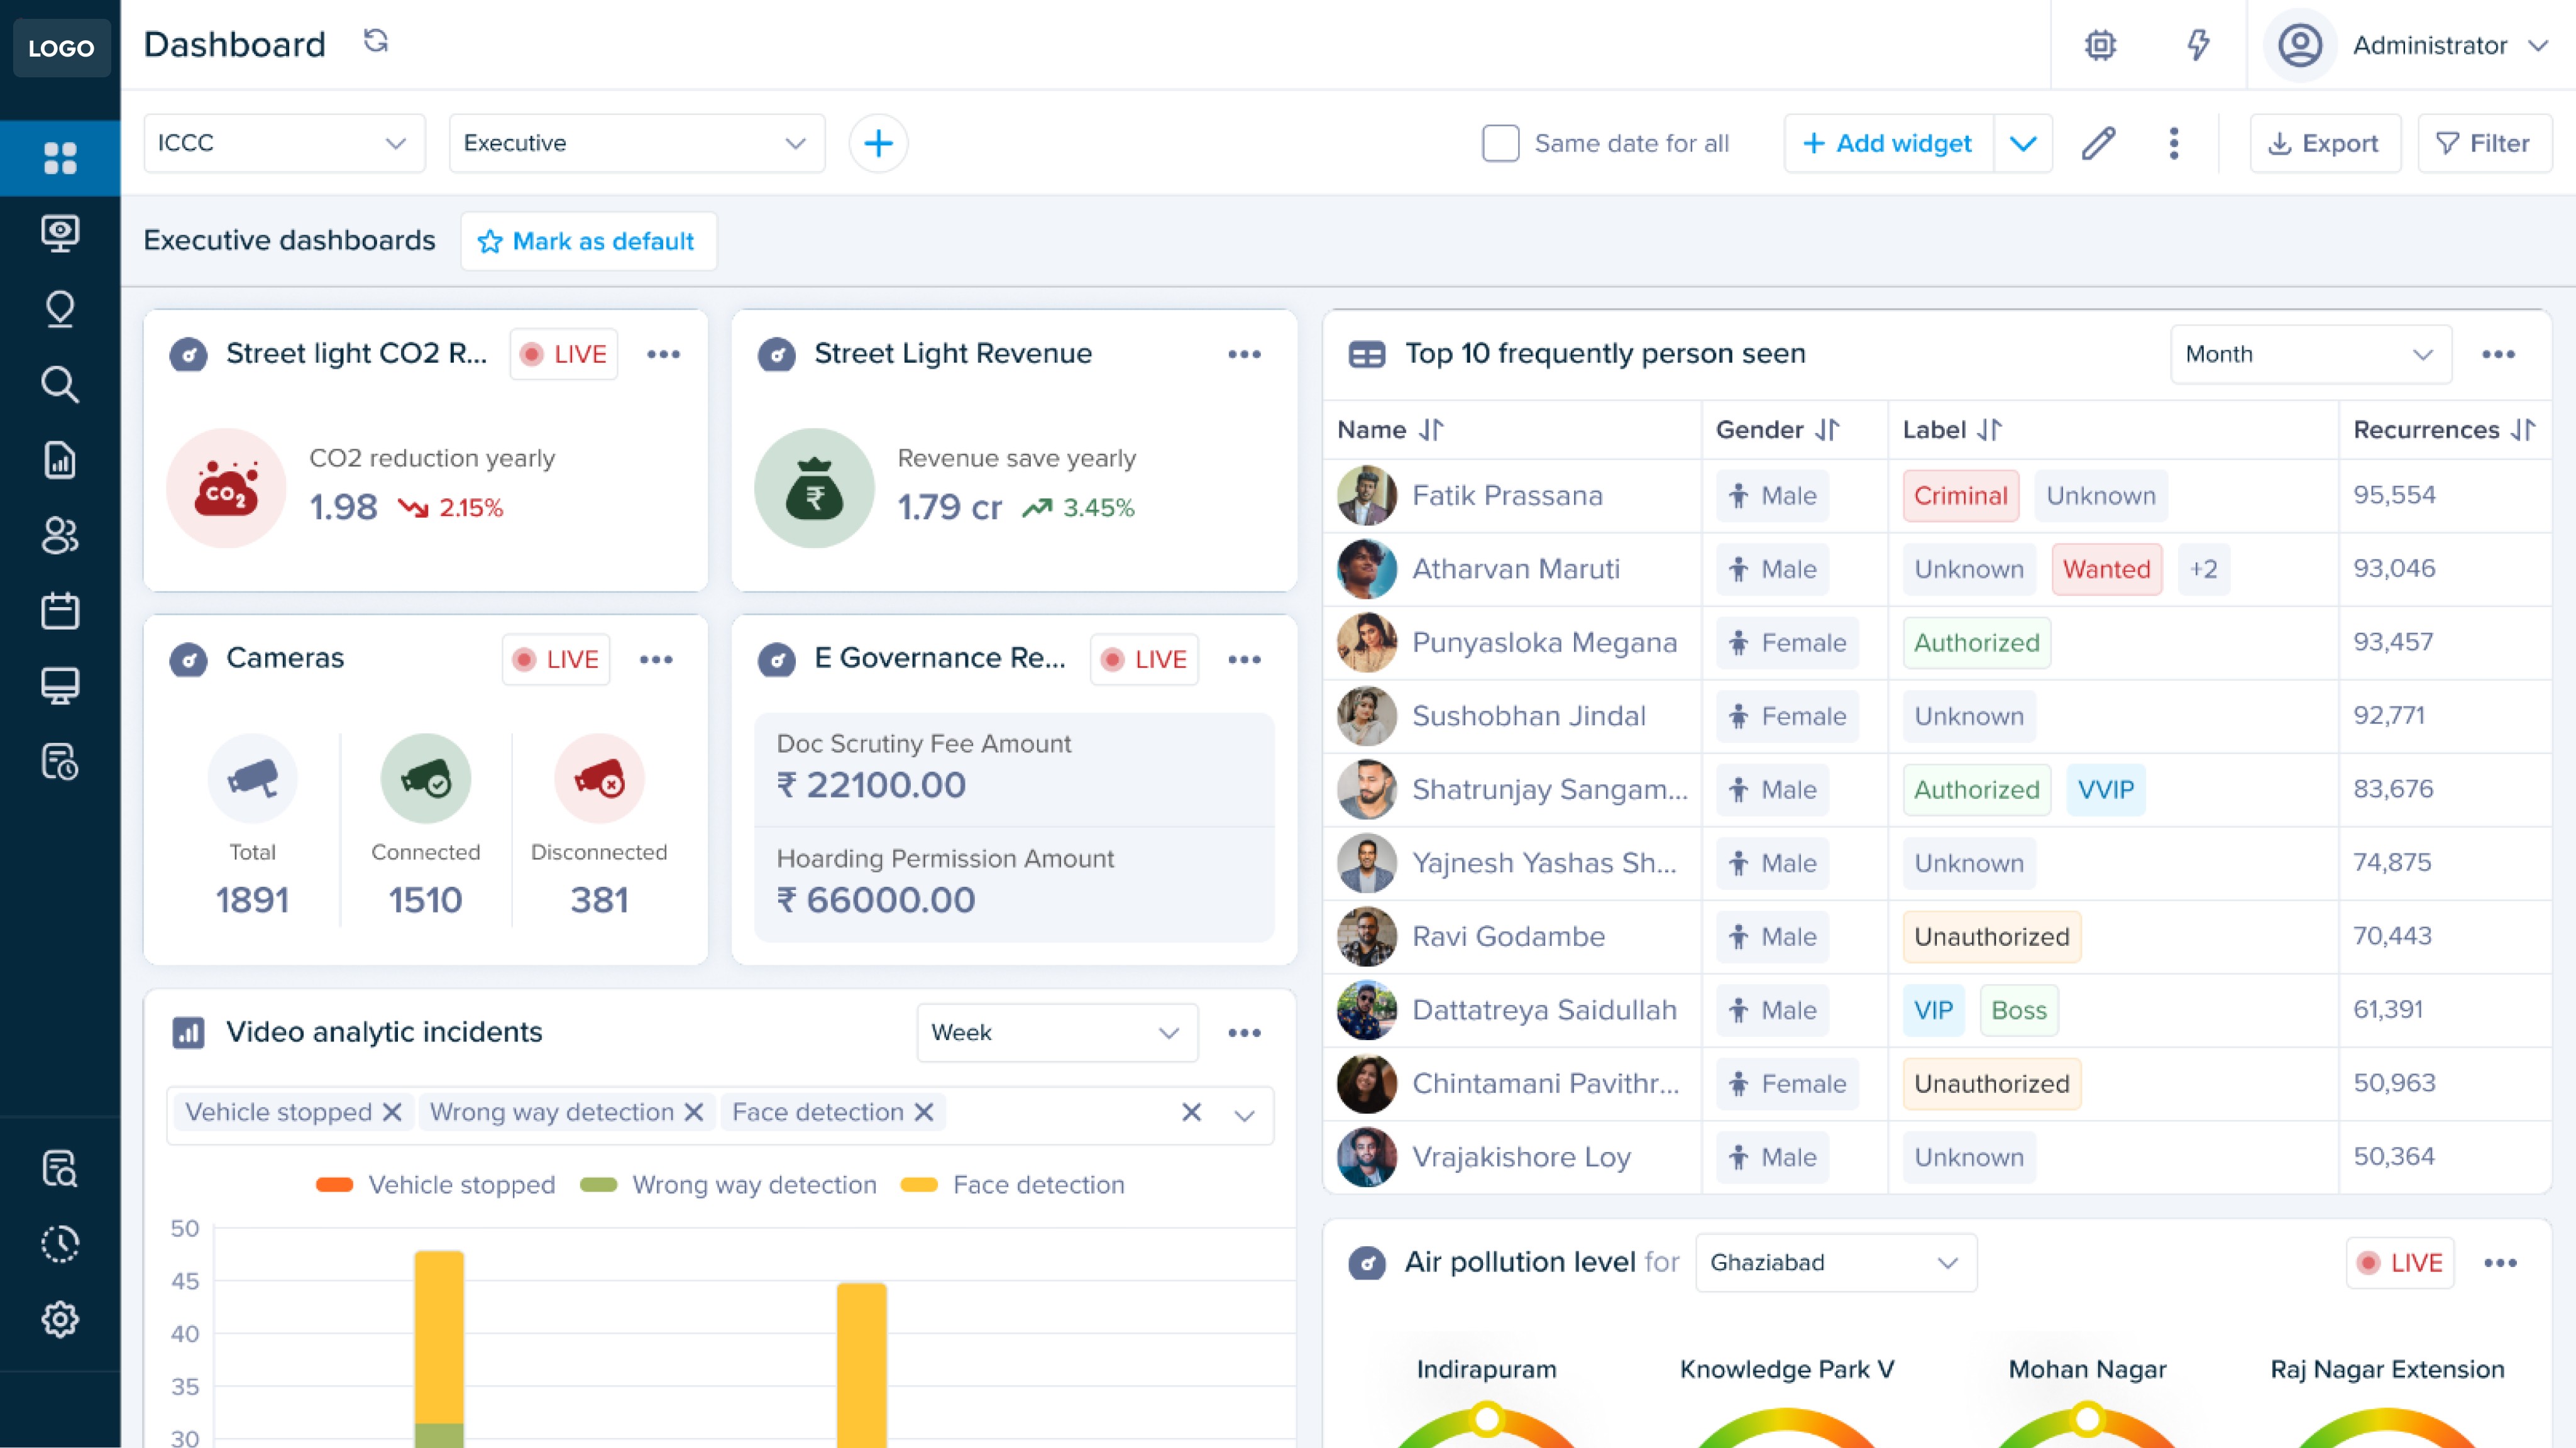Open the Cameras widget three-dot menu
The width and height of the screenshot is (2576, 1448).
(x=656, y=659)
